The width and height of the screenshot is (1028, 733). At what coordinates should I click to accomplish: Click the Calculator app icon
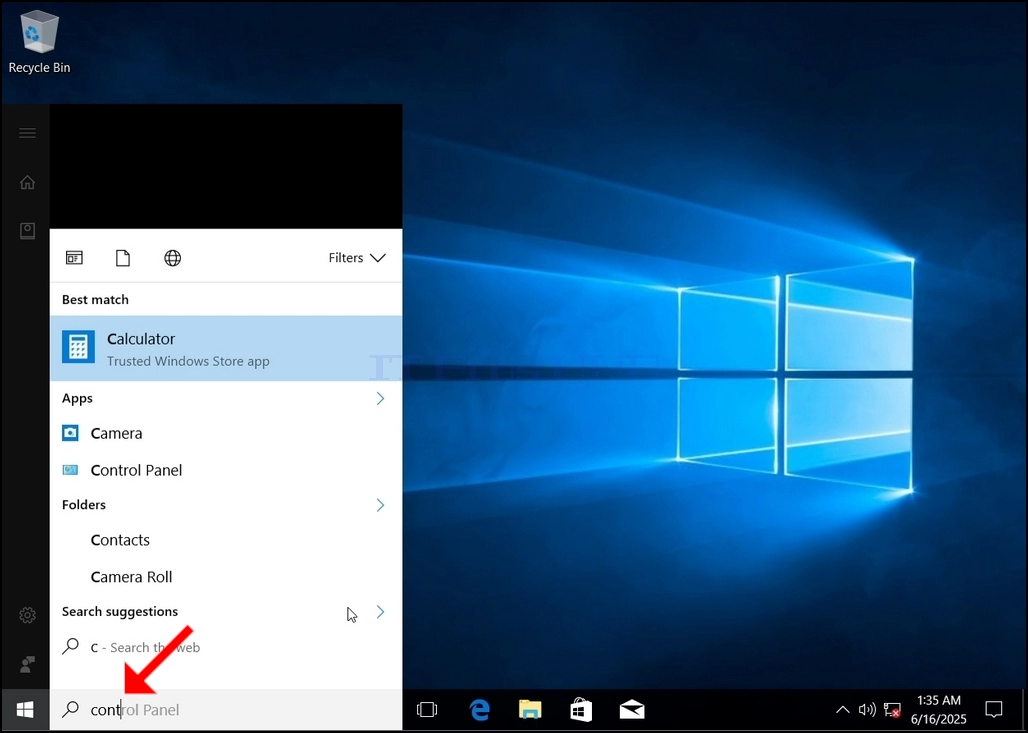78,347
